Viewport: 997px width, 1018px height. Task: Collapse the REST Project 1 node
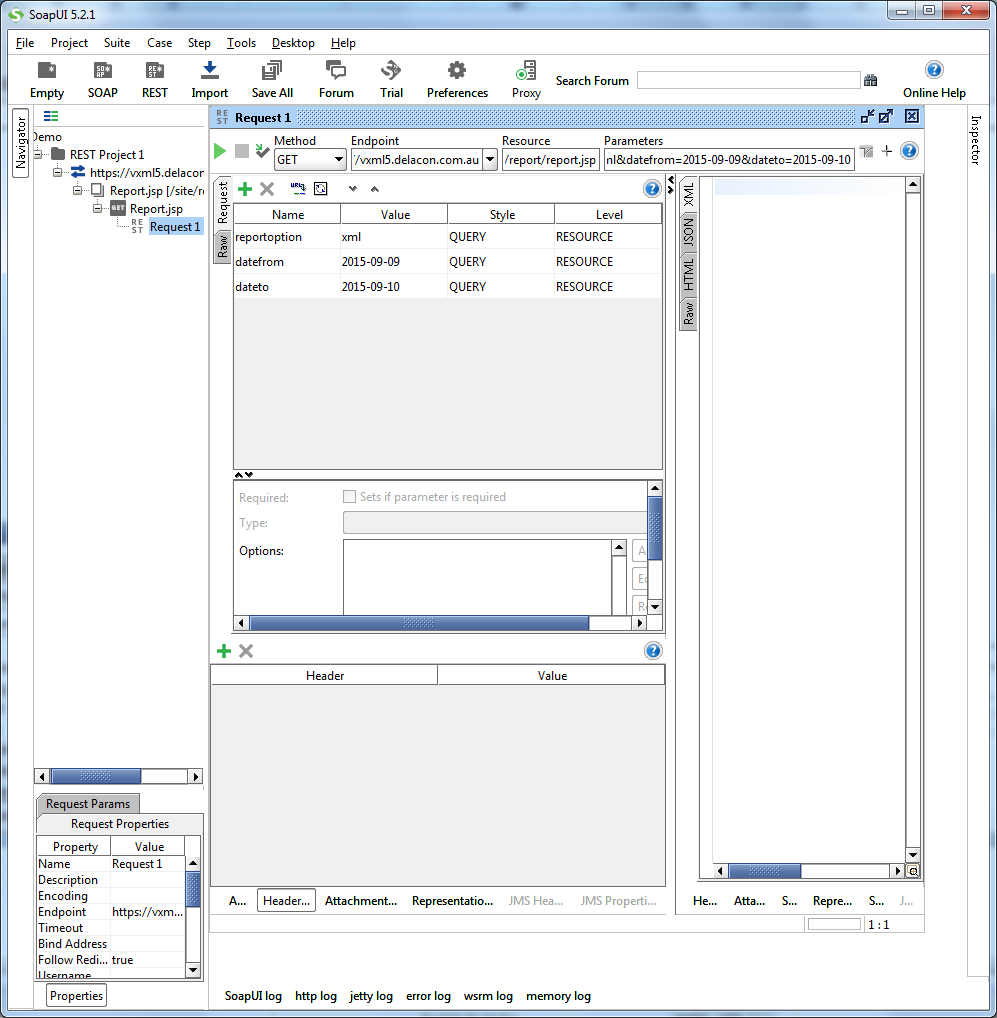tap(38, 155)
